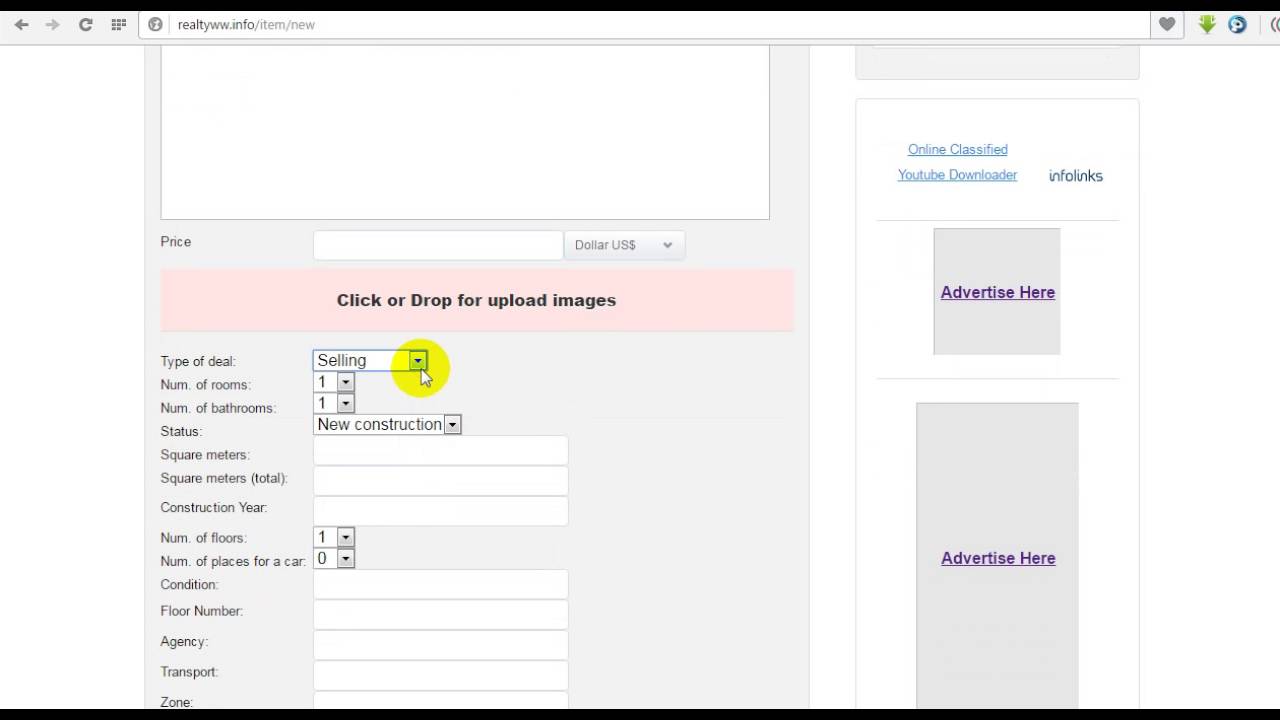Expand the Num. of floors dropdown
Image resolution: width=1280 pixels, height=720 pixels.
point(334,537)
